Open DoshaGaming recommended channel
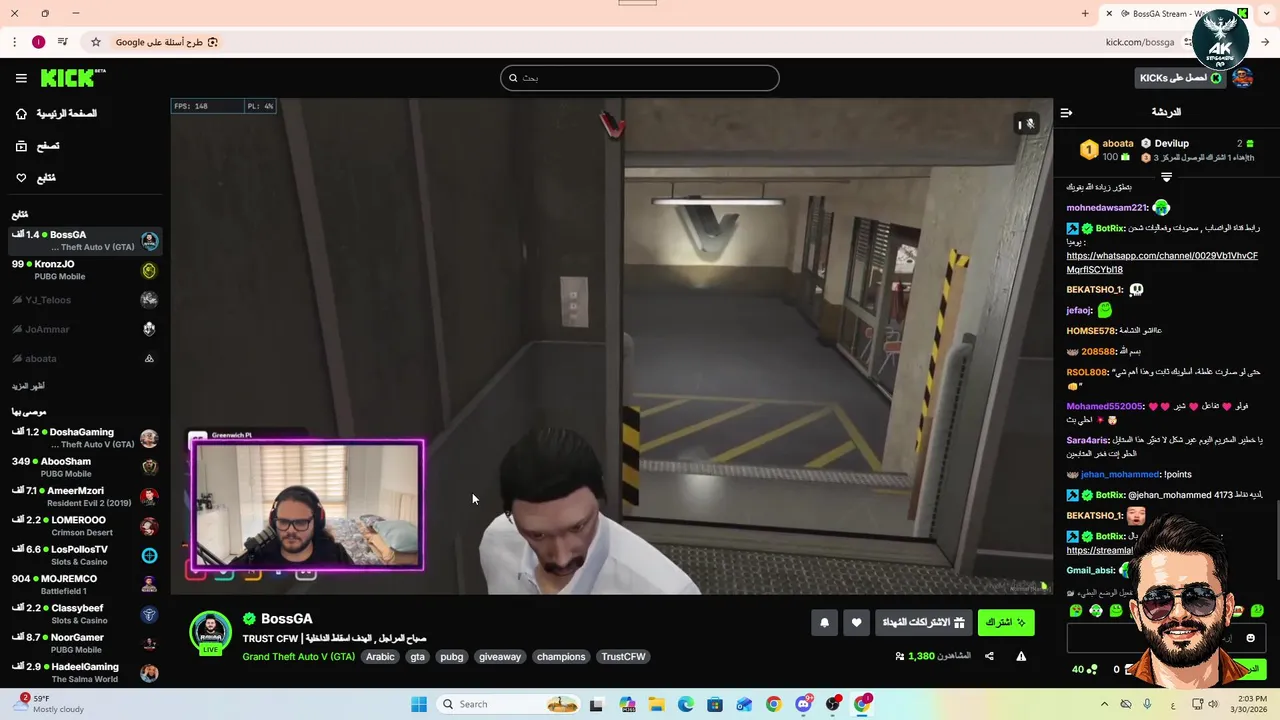This screenshot has height=720, width=1280. coord(84,438)
